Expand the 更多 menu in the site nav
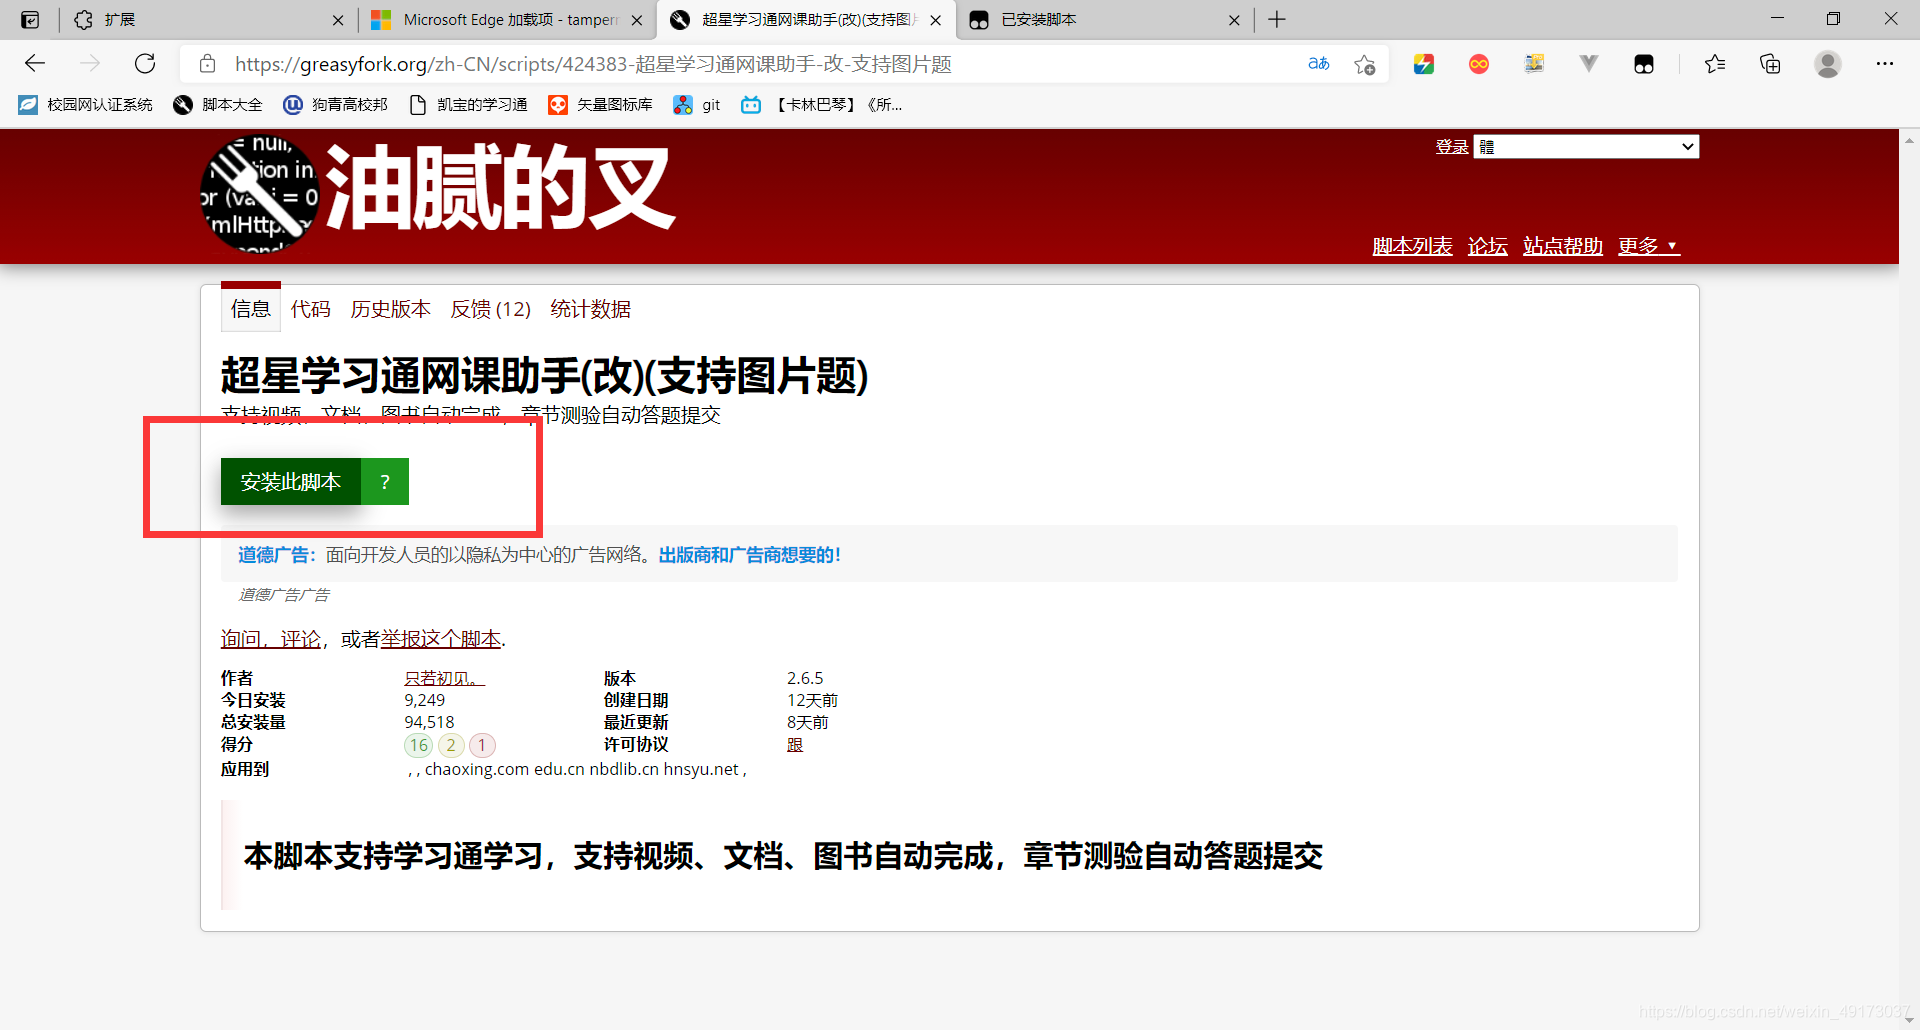Screen dimensions: 1920x1030 click(1649, 246)
